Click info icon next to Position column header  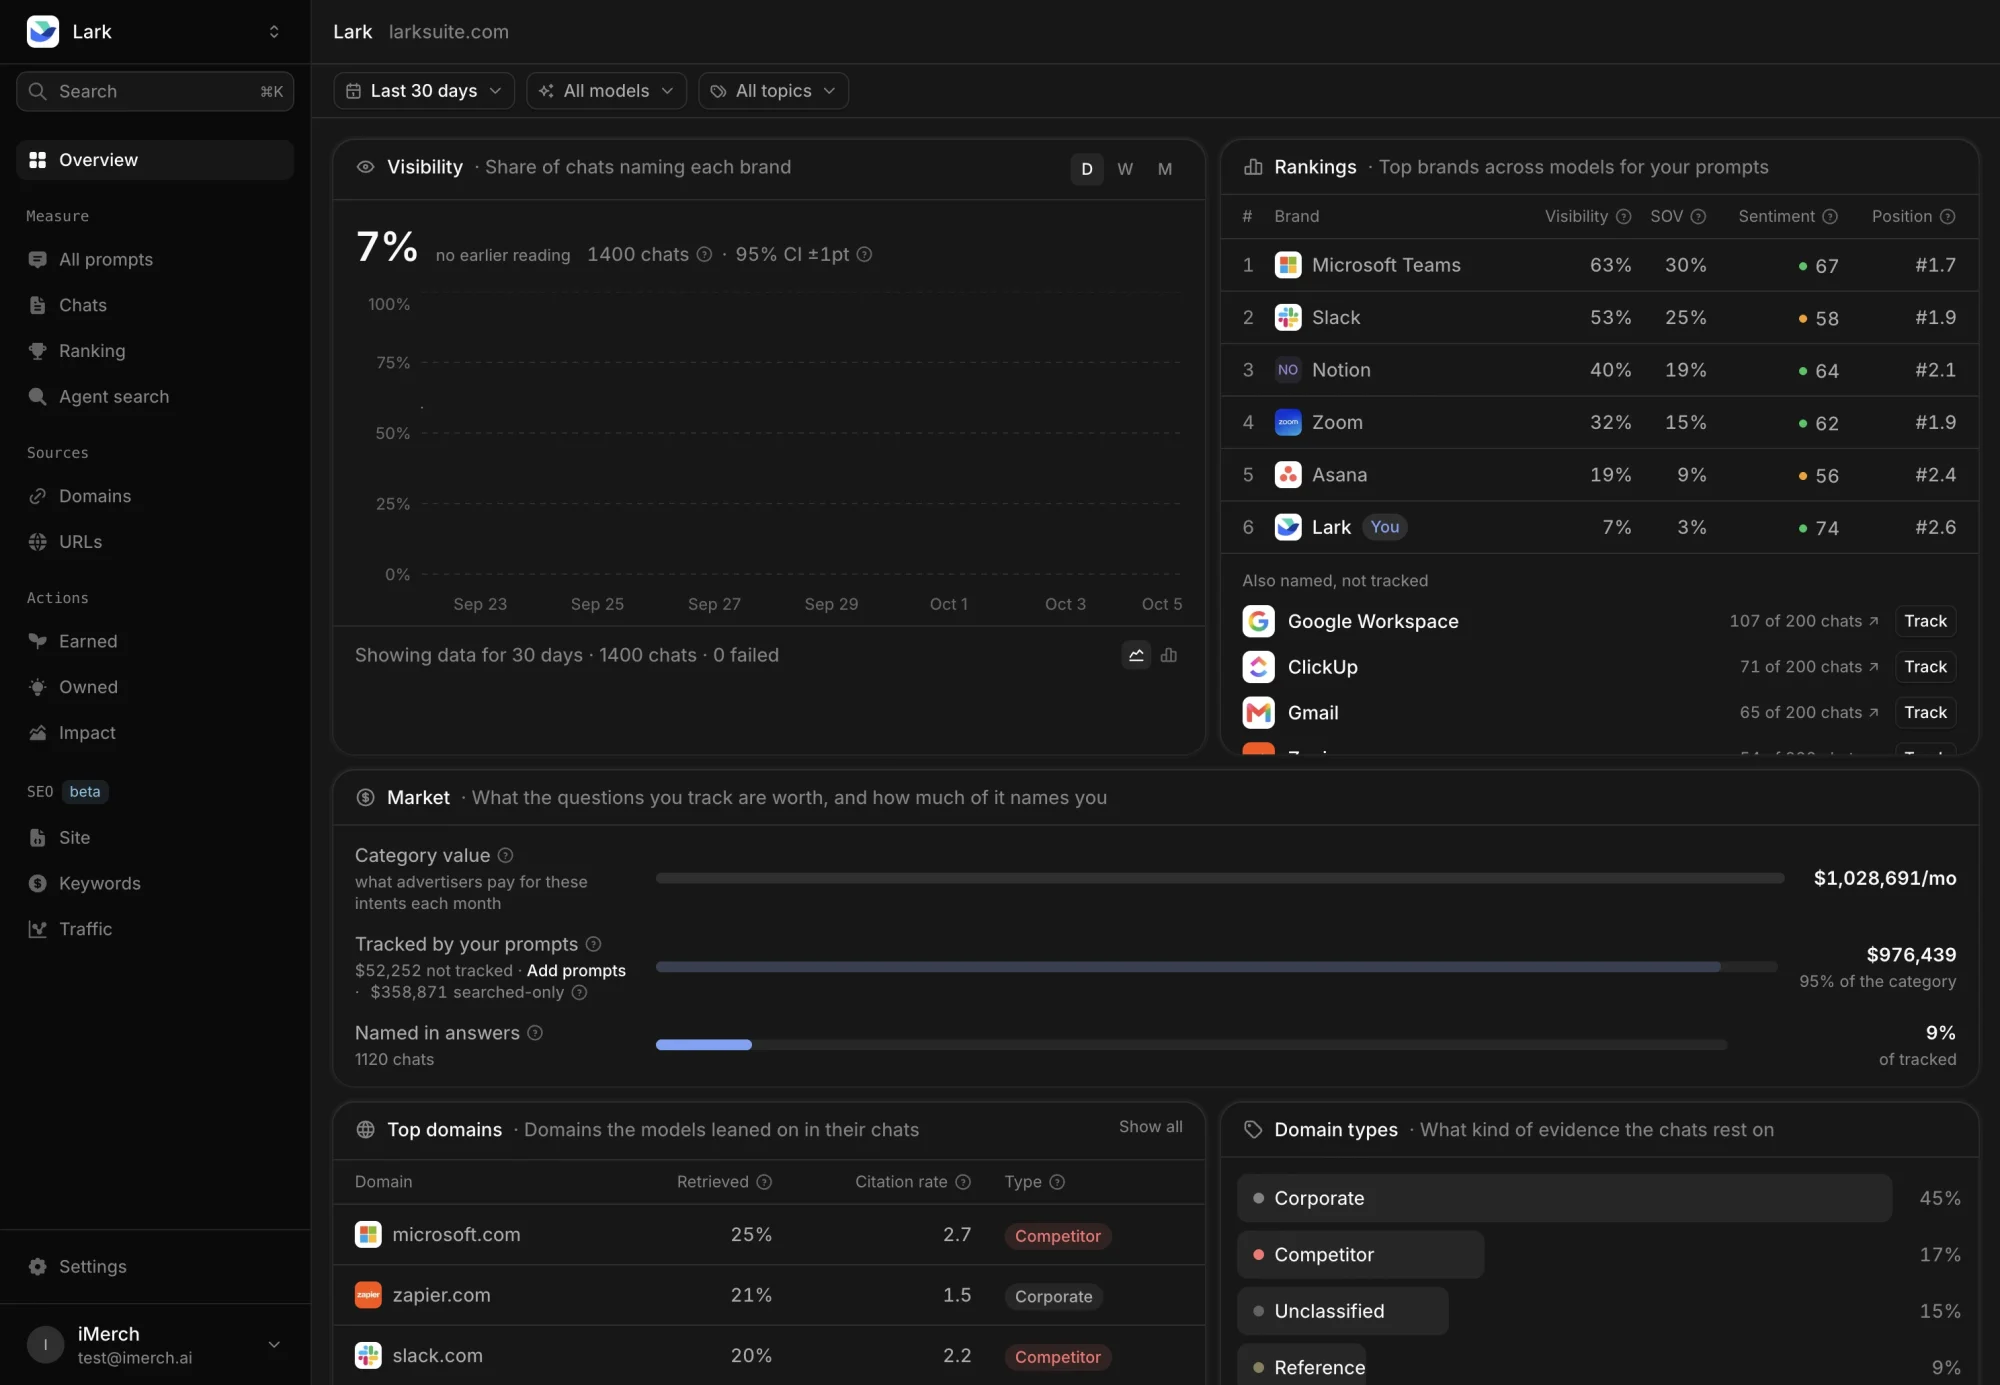(1948, 216)
